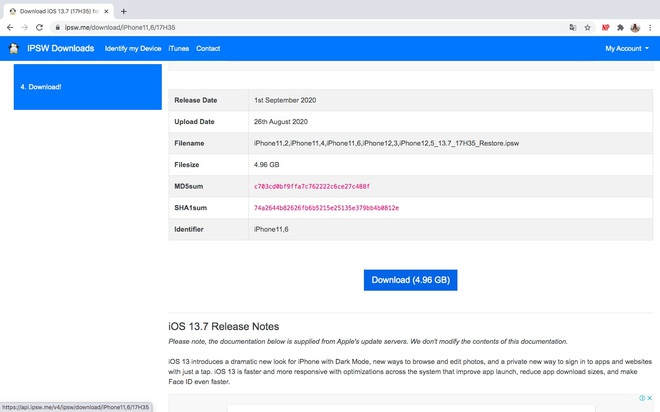Click the SHA1sum hash value
Image resolution: width=660 pixels, height=412 pixels.
pyautogui.click(x=326, y=208)
